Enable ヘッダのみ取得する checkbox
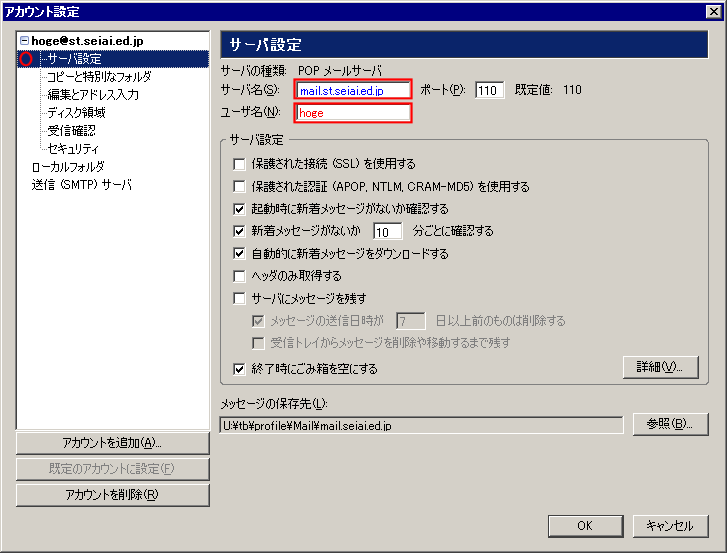Image resolution: width=727 pixels, height=553 pixels. tap(239, 276)
